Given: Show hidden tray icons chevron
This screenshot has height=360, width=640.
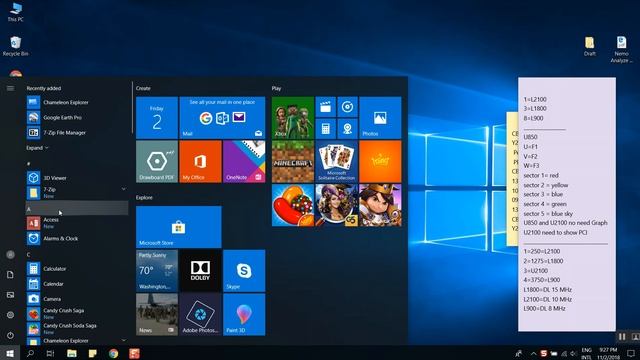Looking at the screenshot, I should [x=533, y=353].
